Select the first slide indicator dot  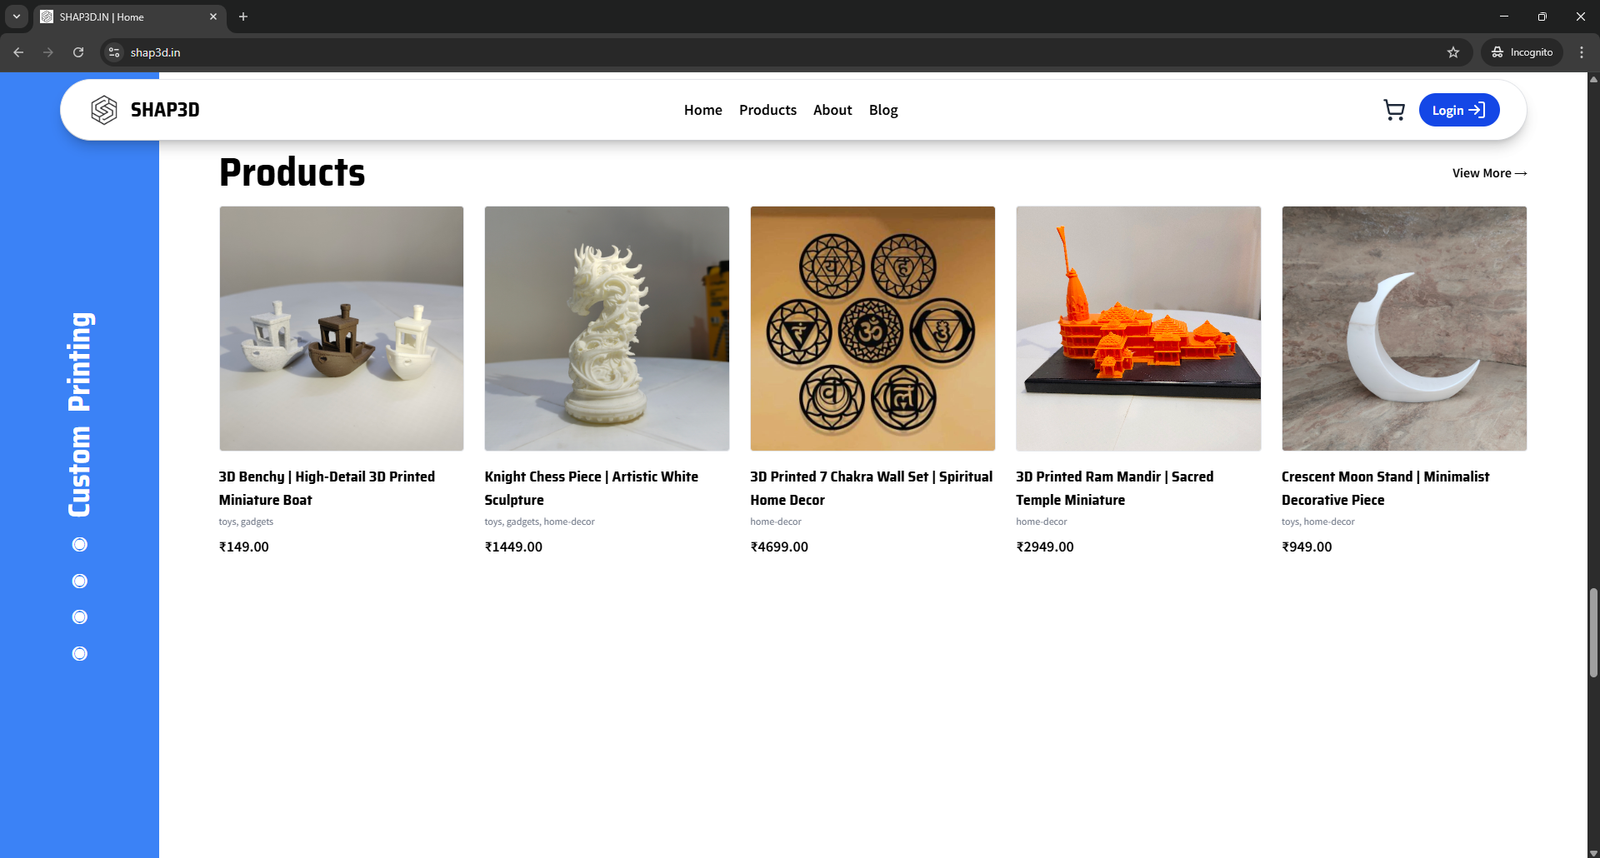point(80,544)
